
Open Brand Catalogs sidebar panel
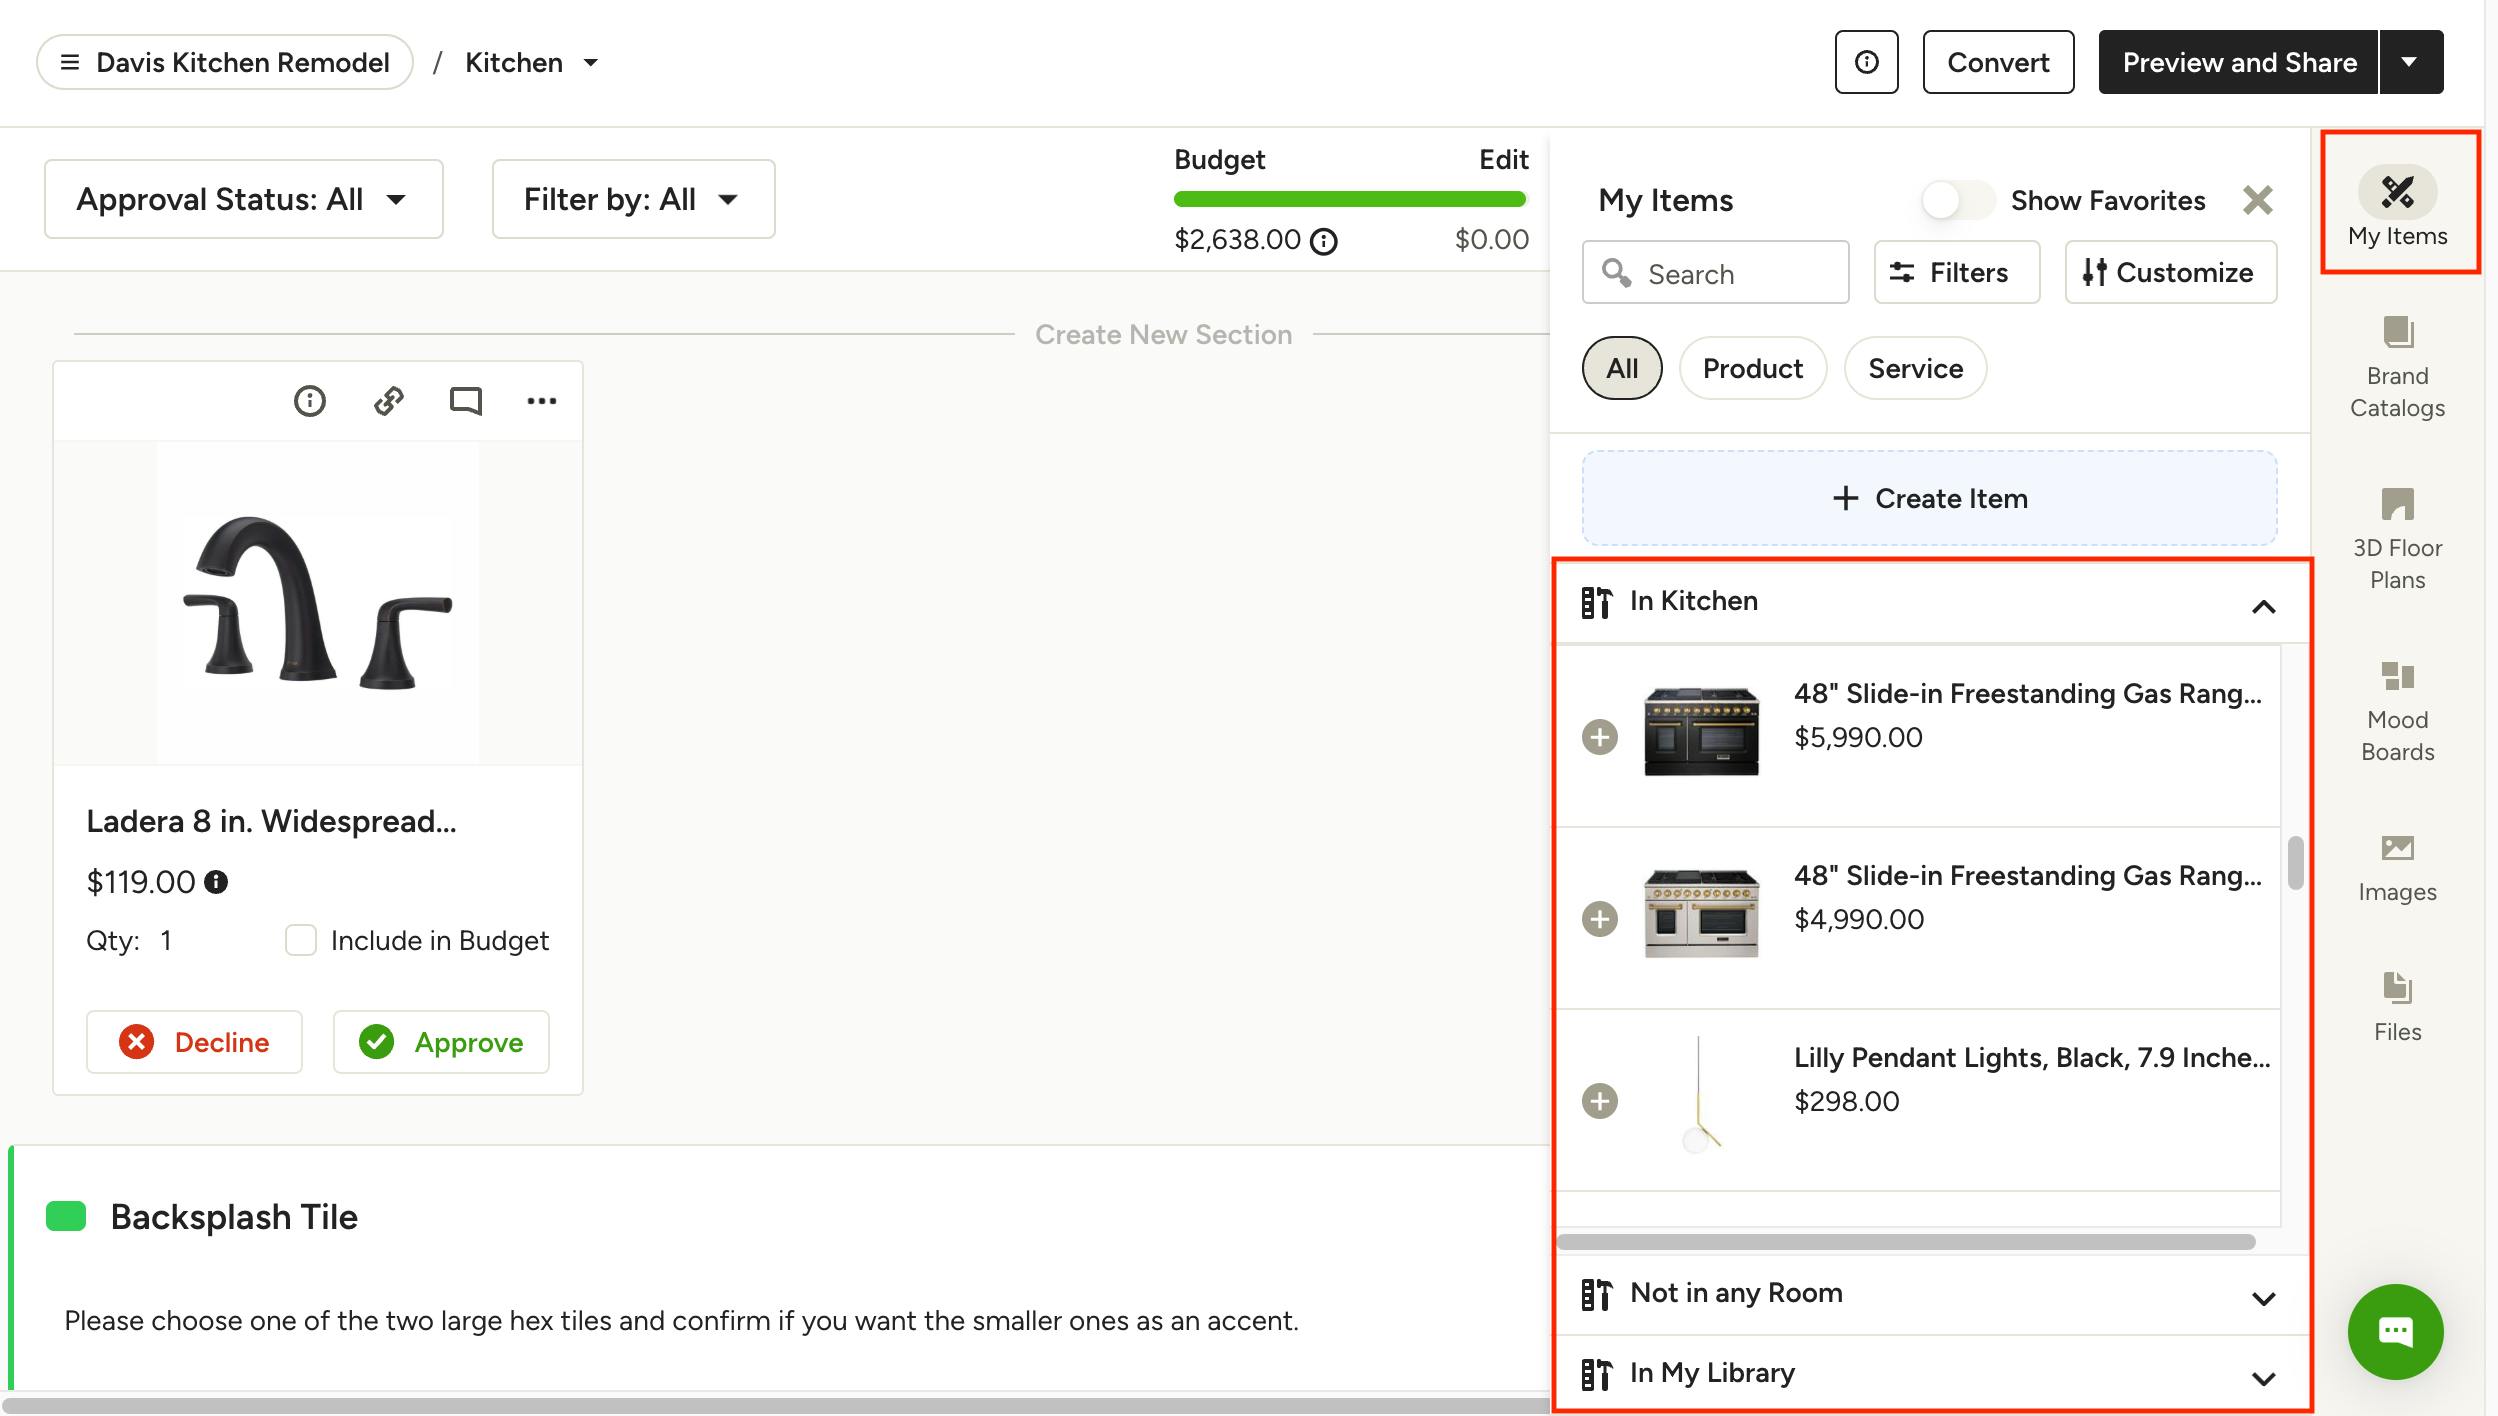(x=2397, y=366)
